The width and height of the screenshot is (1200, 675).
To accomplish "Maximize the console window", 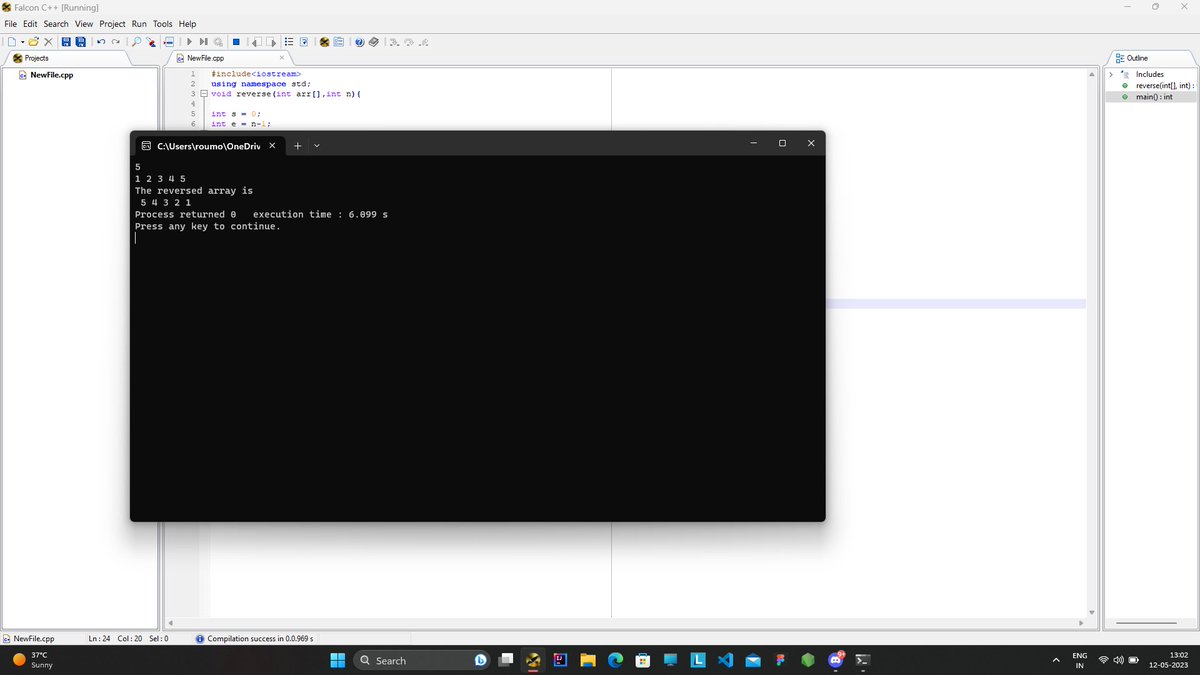I will pos(782,143).
